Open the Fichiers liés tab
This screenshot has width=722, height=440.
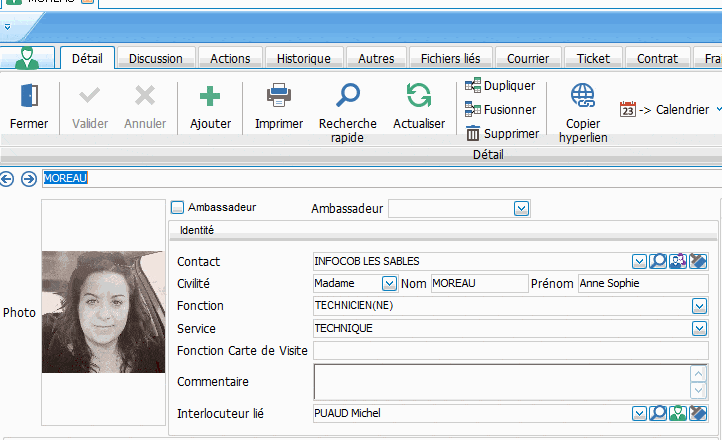450,59
